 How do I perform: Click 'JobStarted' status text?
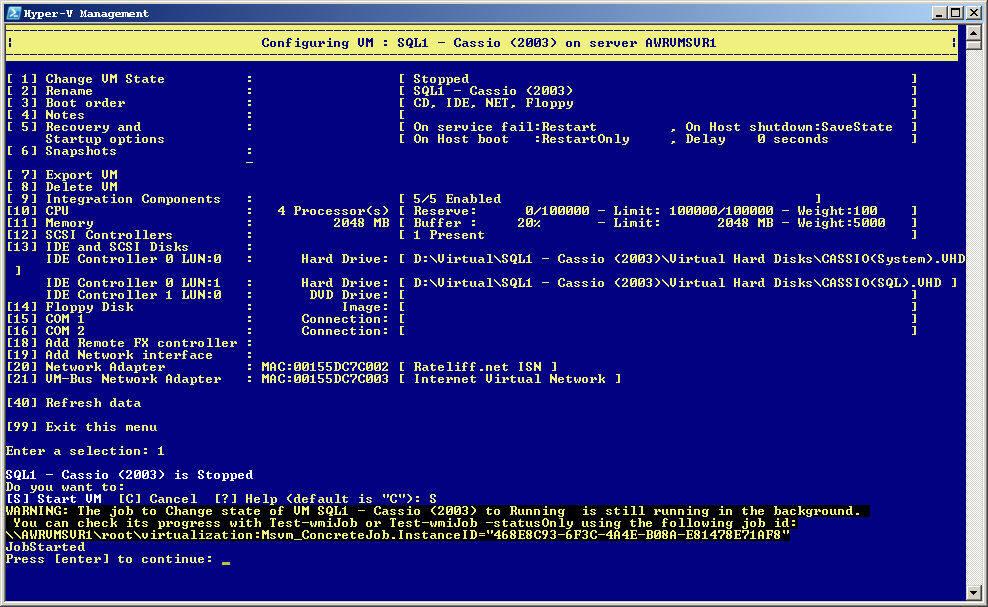click(45, 546)
